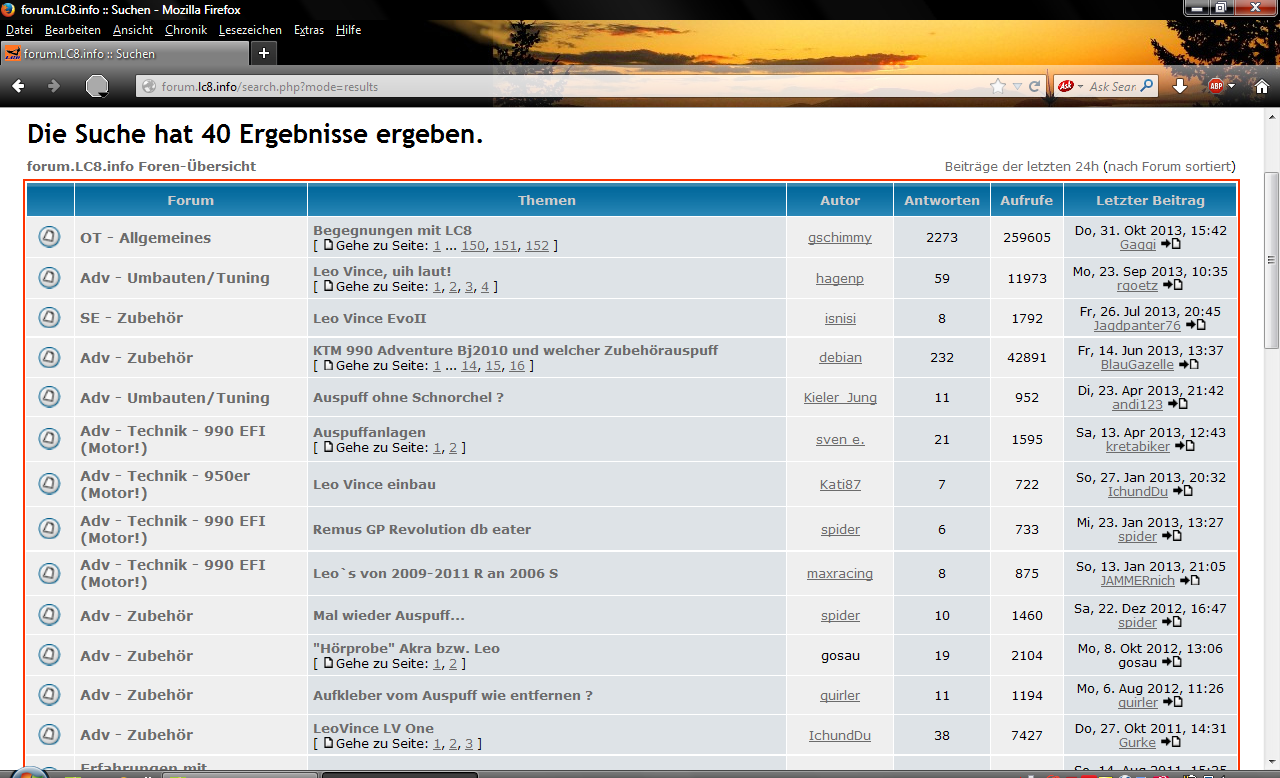Open the downloads arrow in toolbar
The image size is (1280, 778).
1180,87
